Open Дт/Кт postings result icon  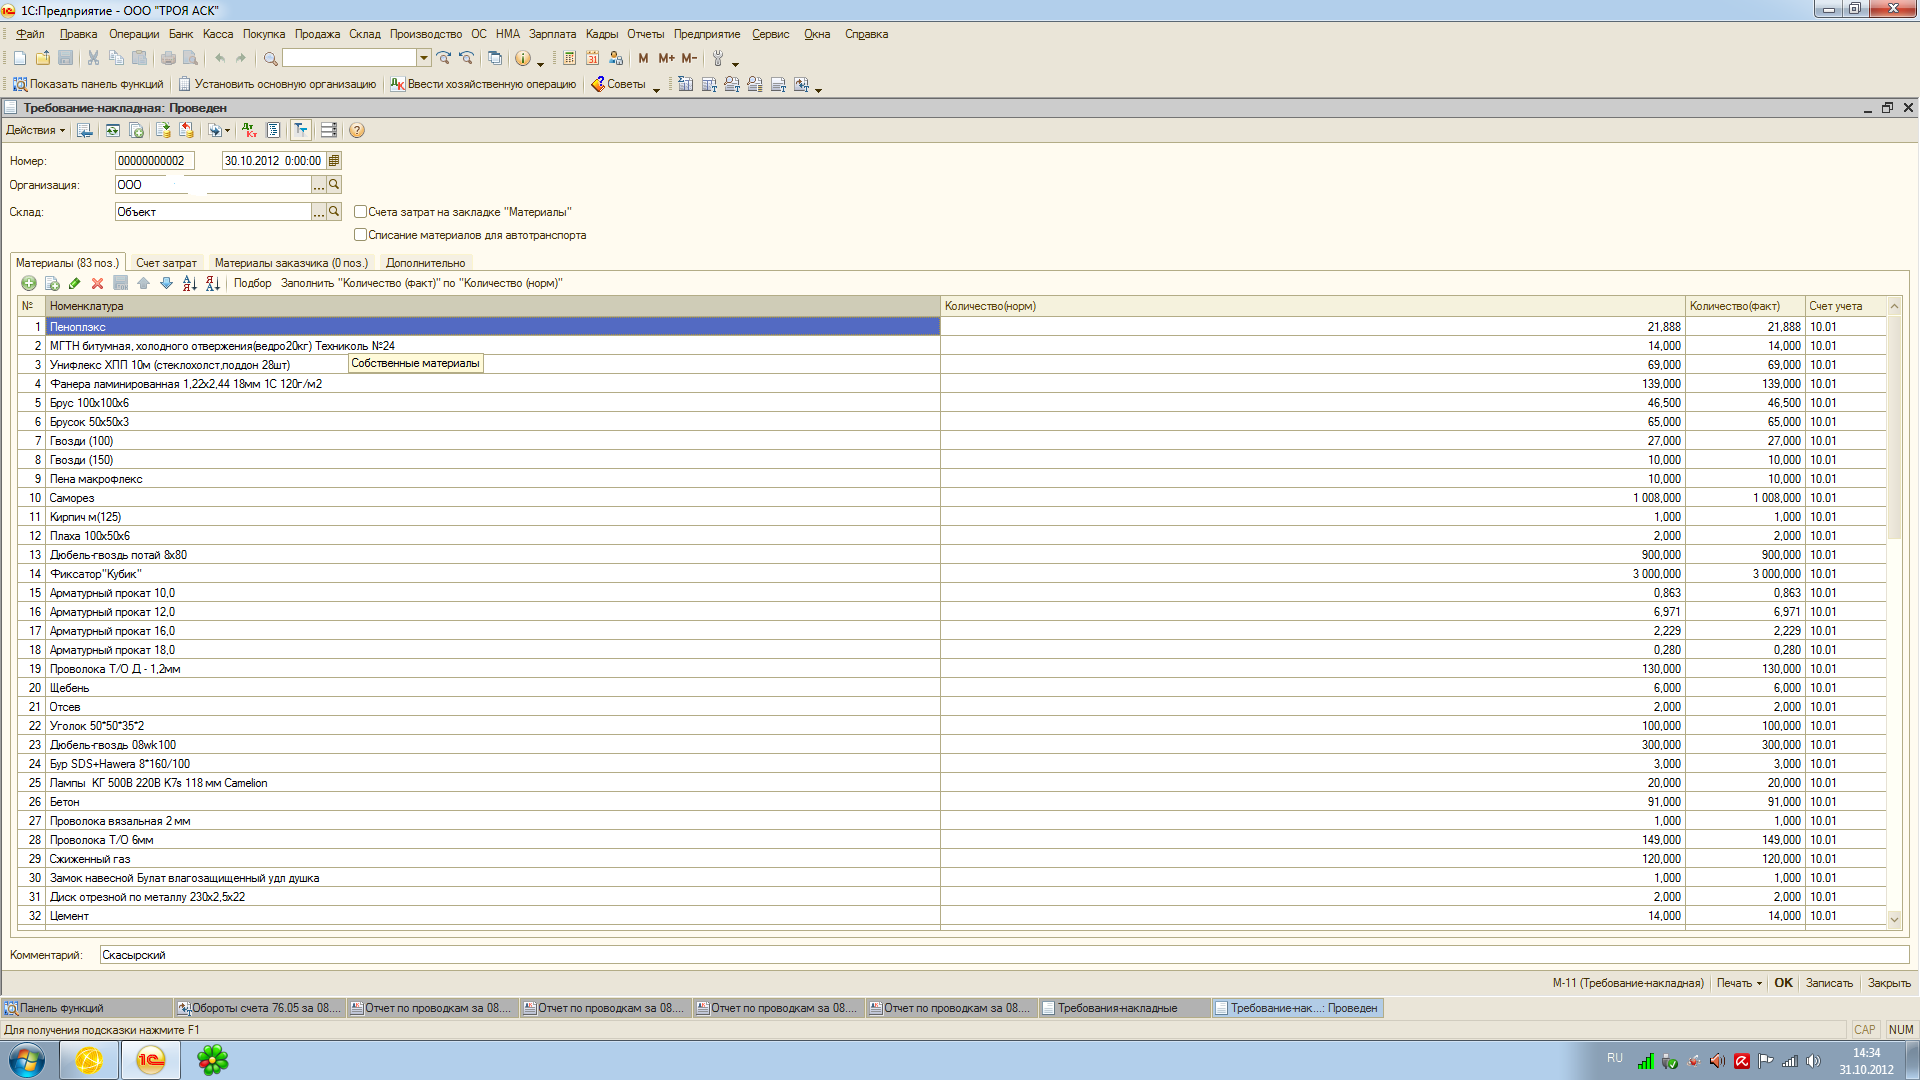point(249,131)
